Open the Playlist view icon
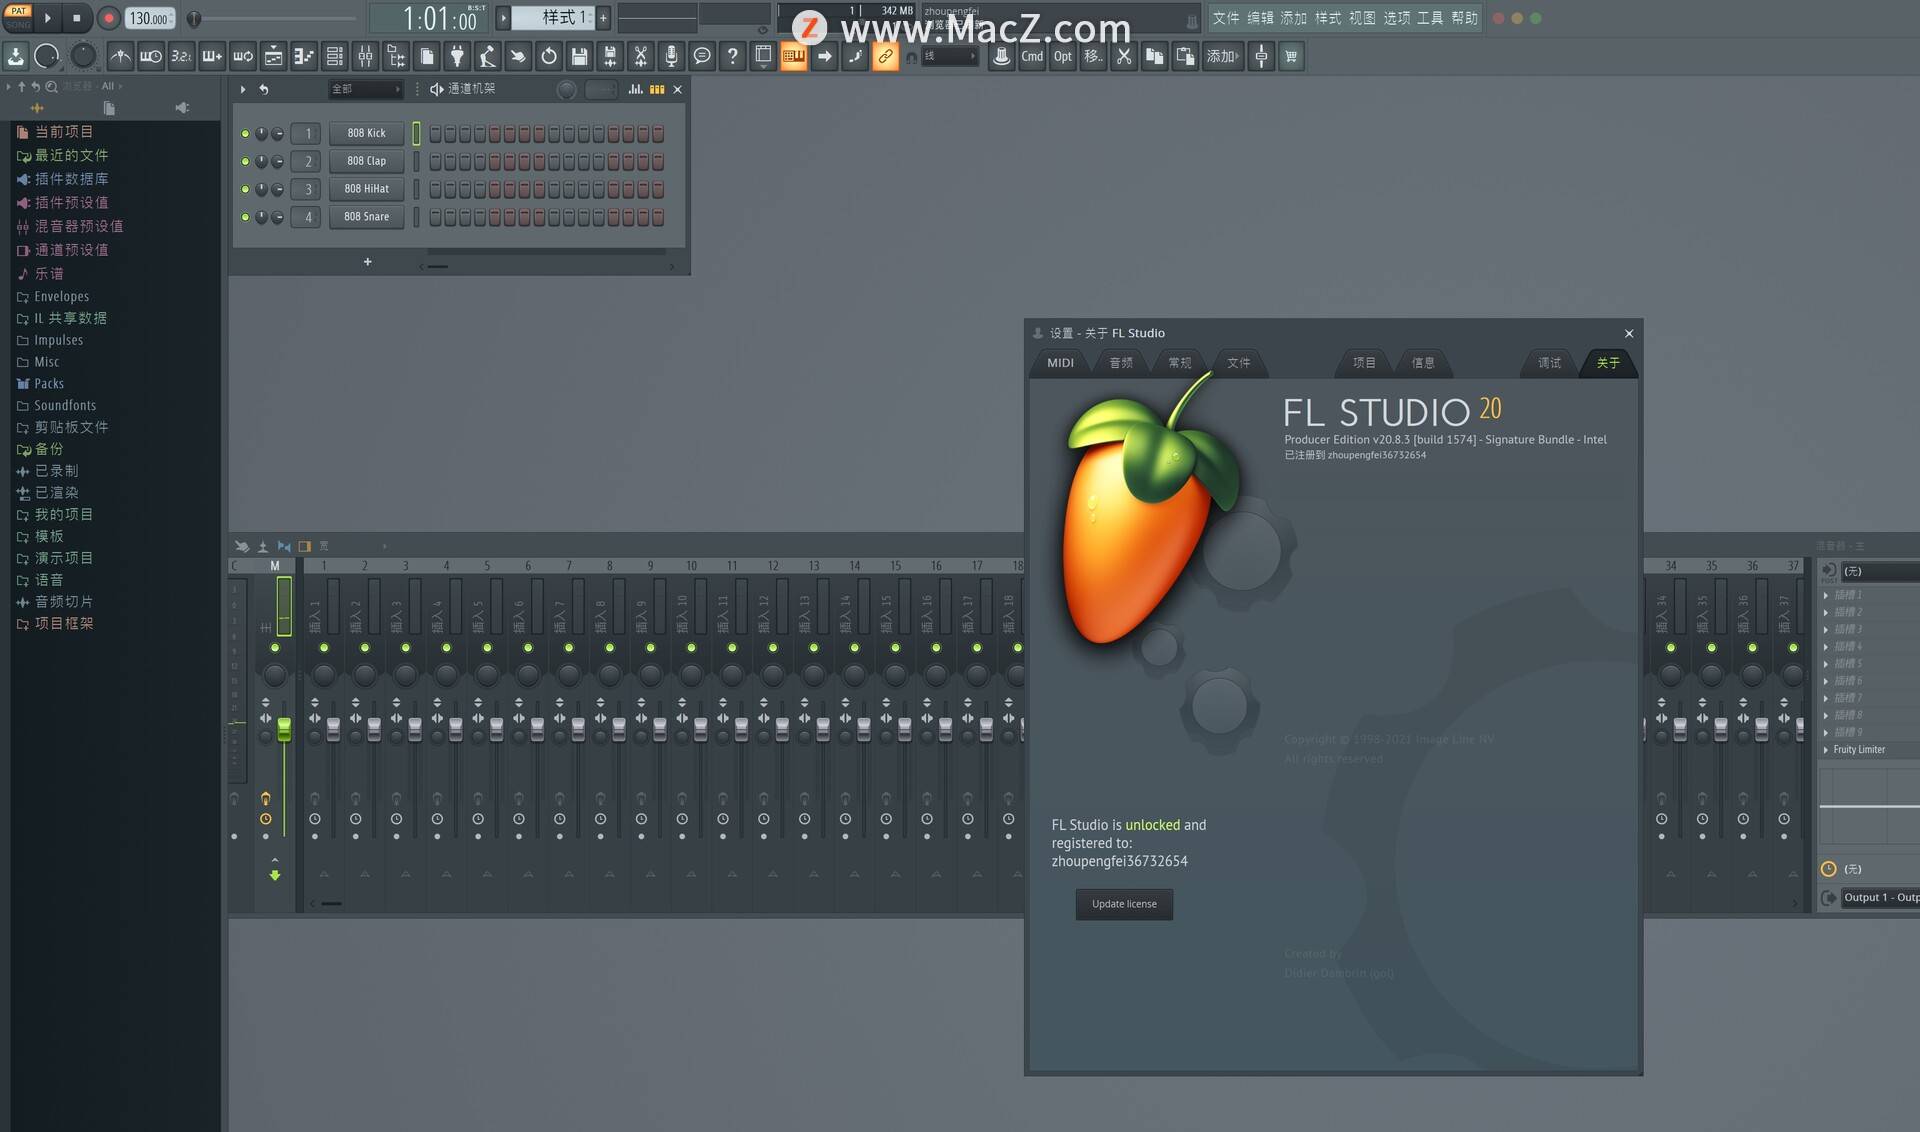Image resolution: width=1920 pixels, height=1132 pixels. [273, 57]
